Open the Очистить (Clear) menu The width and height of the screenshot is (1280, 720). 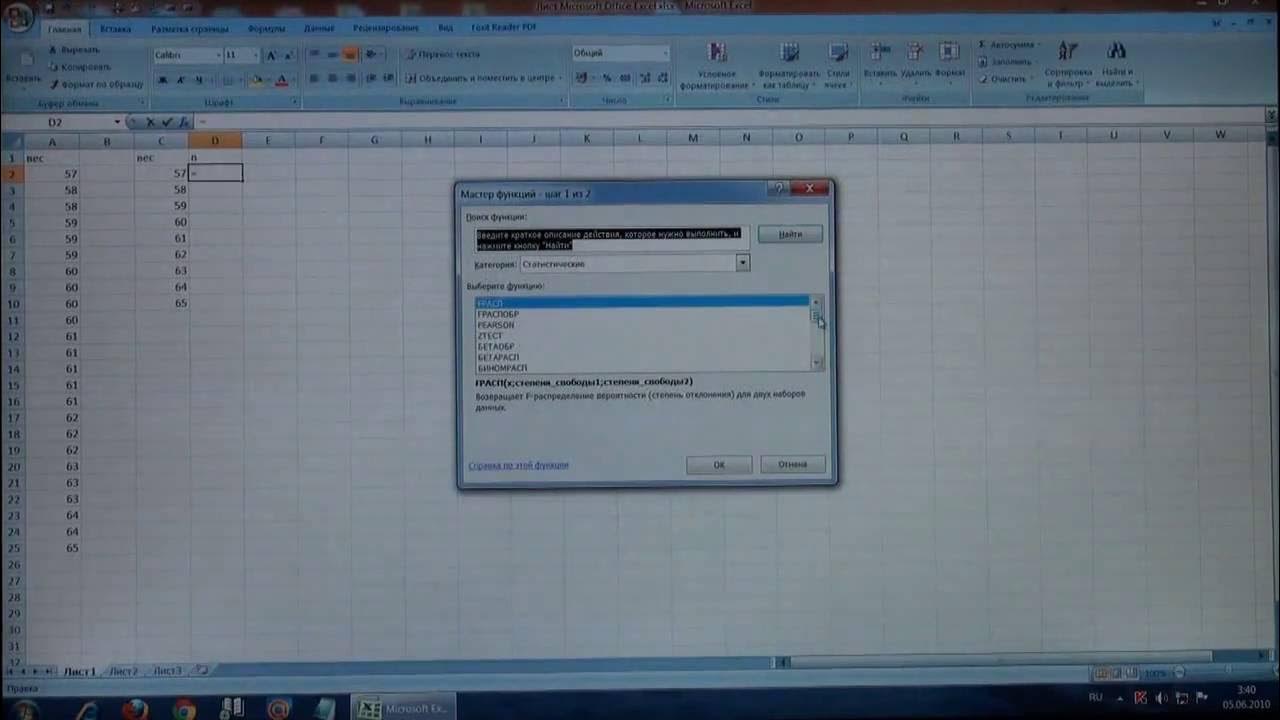pyautogui.click(x=1005, y=79)
